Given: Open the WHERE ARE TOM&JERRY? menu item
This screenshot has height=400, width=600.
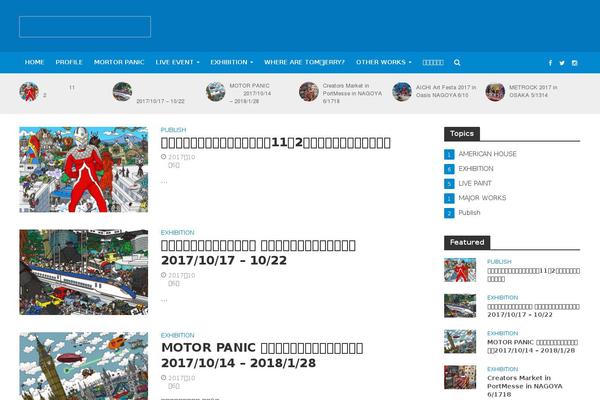Looking at the screenshot, I should pos(304,62).
